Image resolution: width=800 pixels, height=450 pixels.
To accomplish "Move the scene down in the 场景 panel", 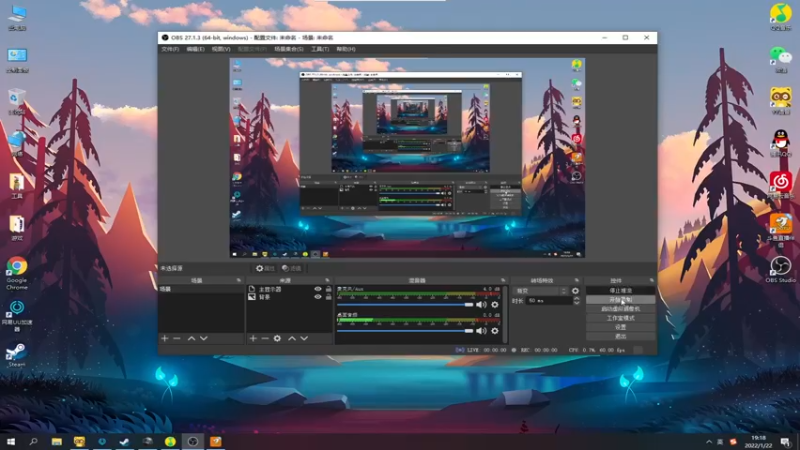I will [204, 338].
